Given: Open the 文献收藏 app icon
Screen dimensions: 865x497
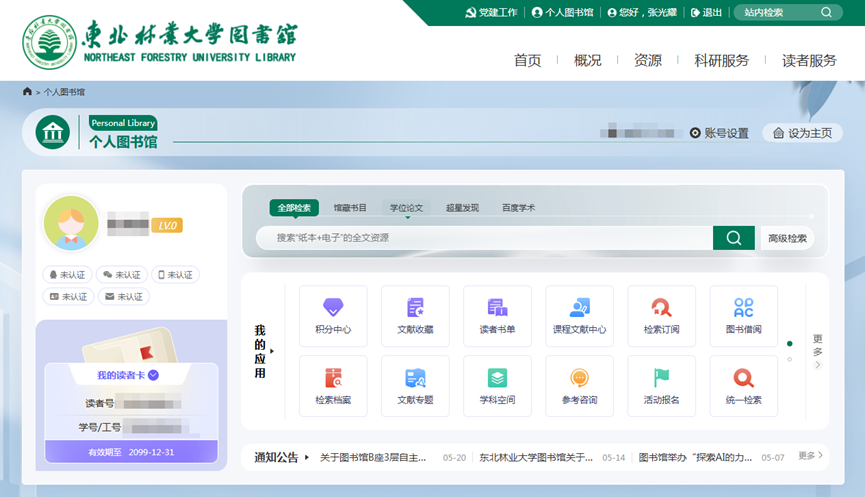Looking at the screenshot, I should click(415, 315).
